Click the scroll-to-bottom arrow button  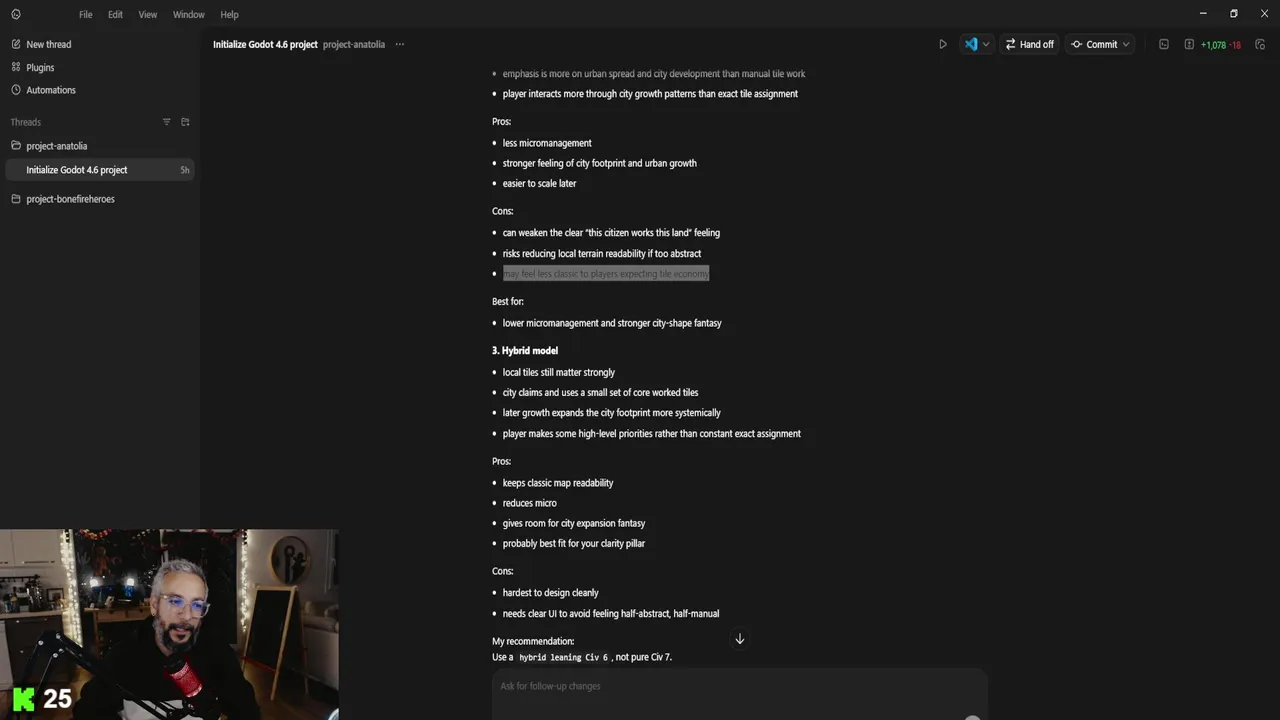740,639
